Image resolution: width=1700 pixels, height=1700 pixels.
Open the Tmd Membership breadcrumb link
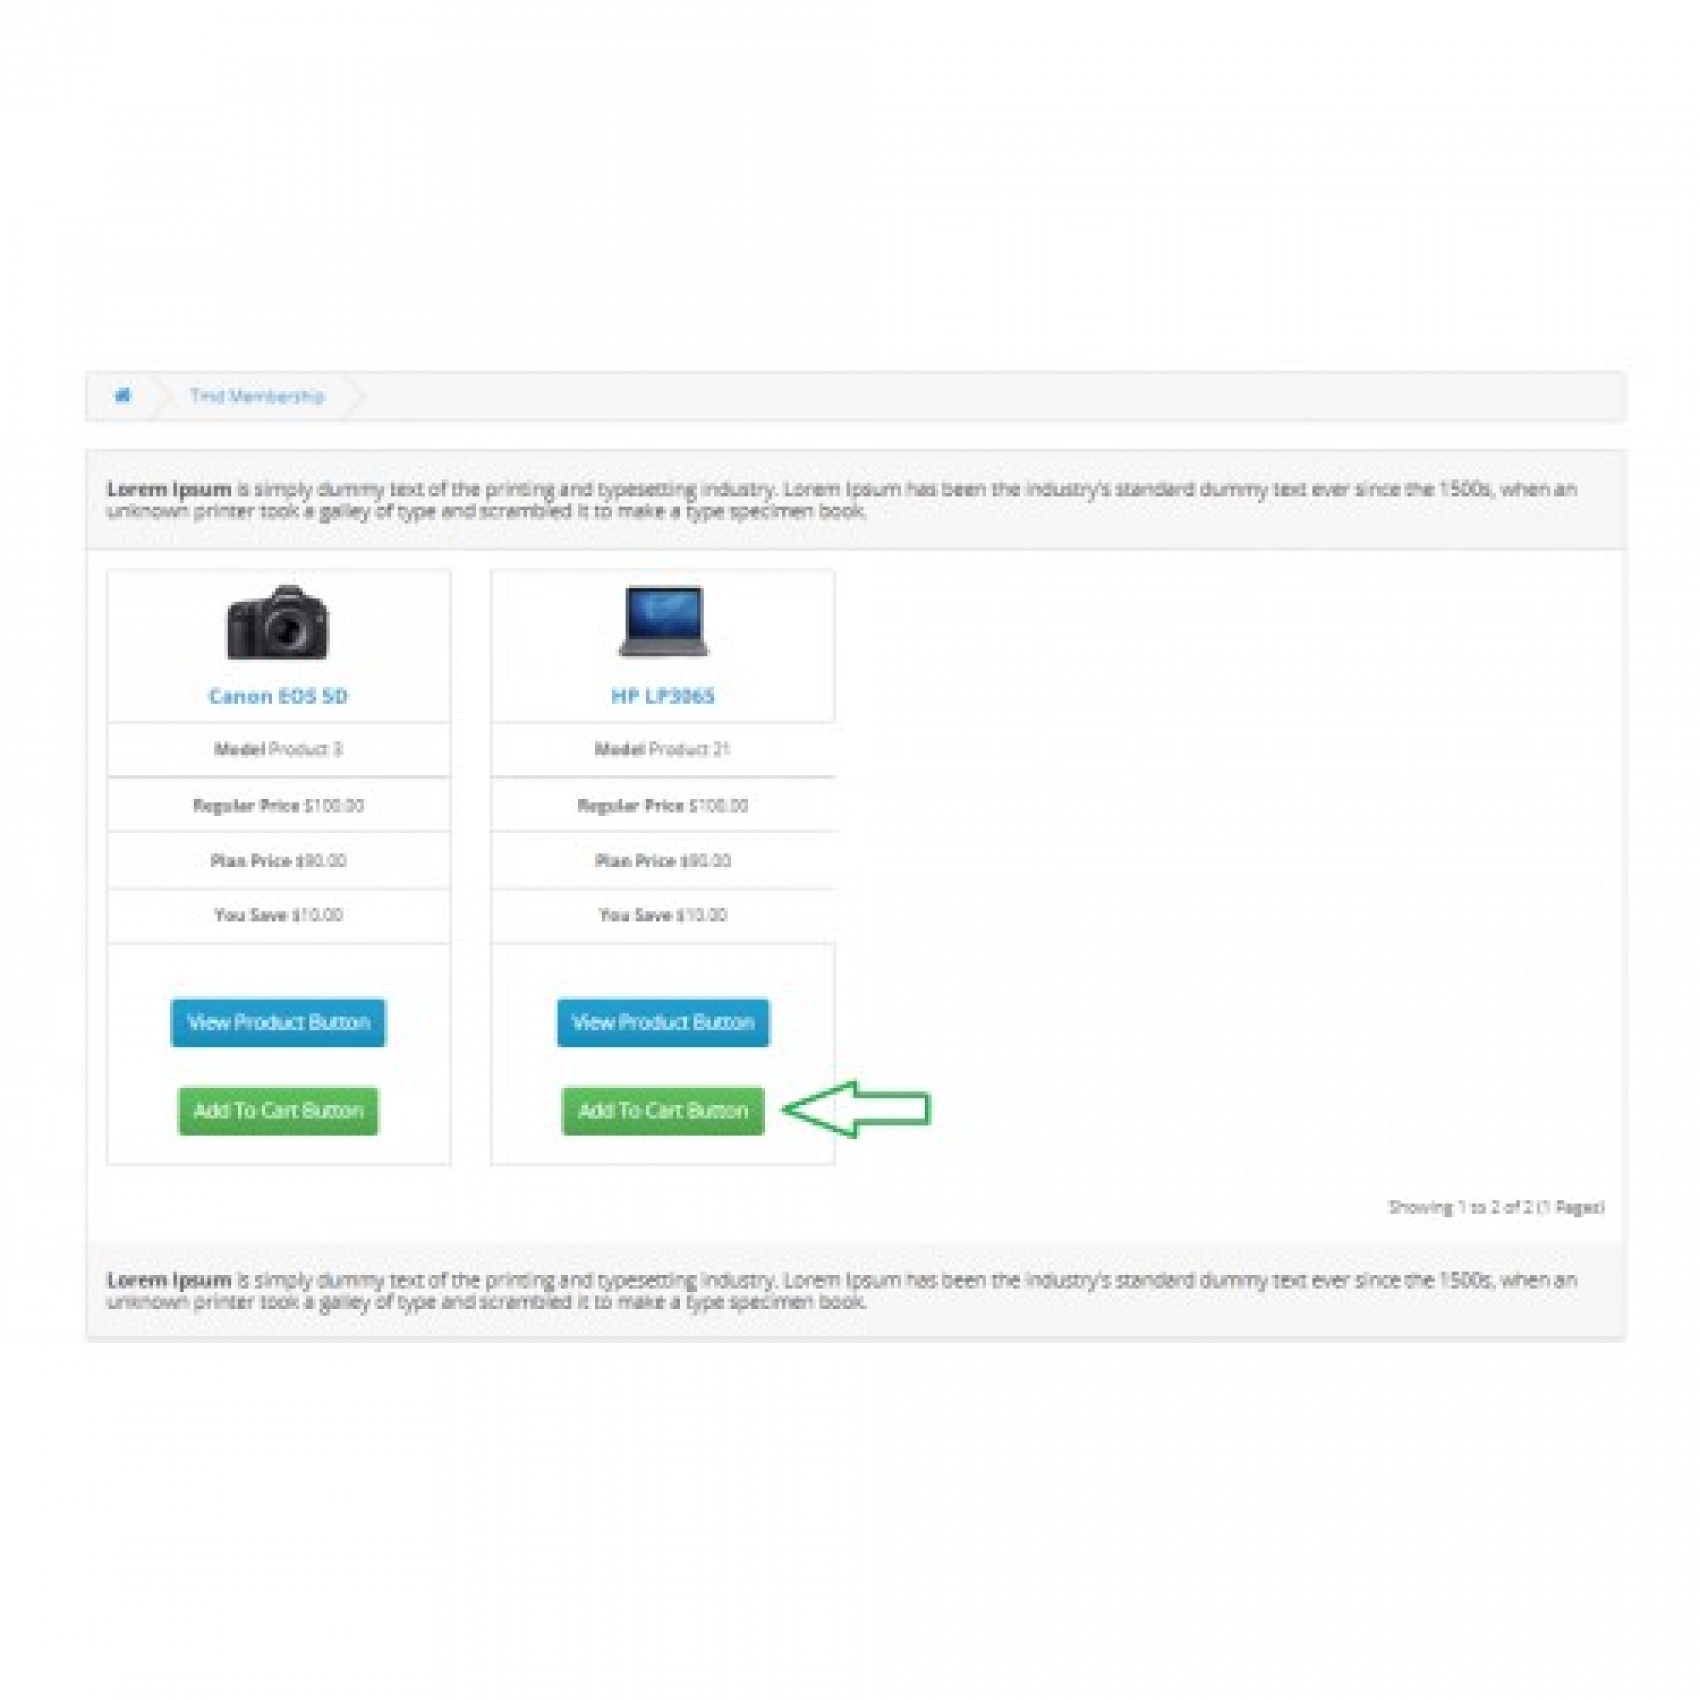click(257, 396)
